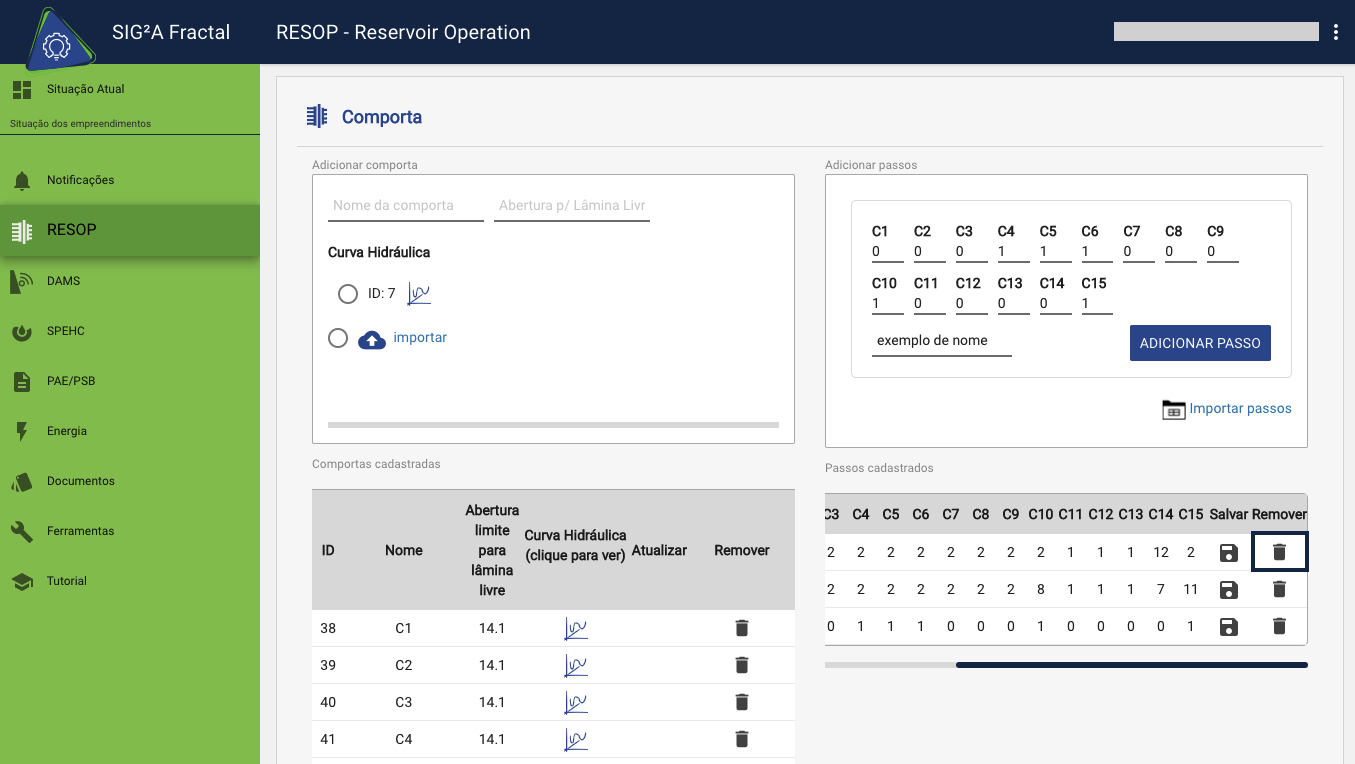Screen dimensions: 1355x764
Task: Click the cloud upload importar icon
Action: (372, 339)
